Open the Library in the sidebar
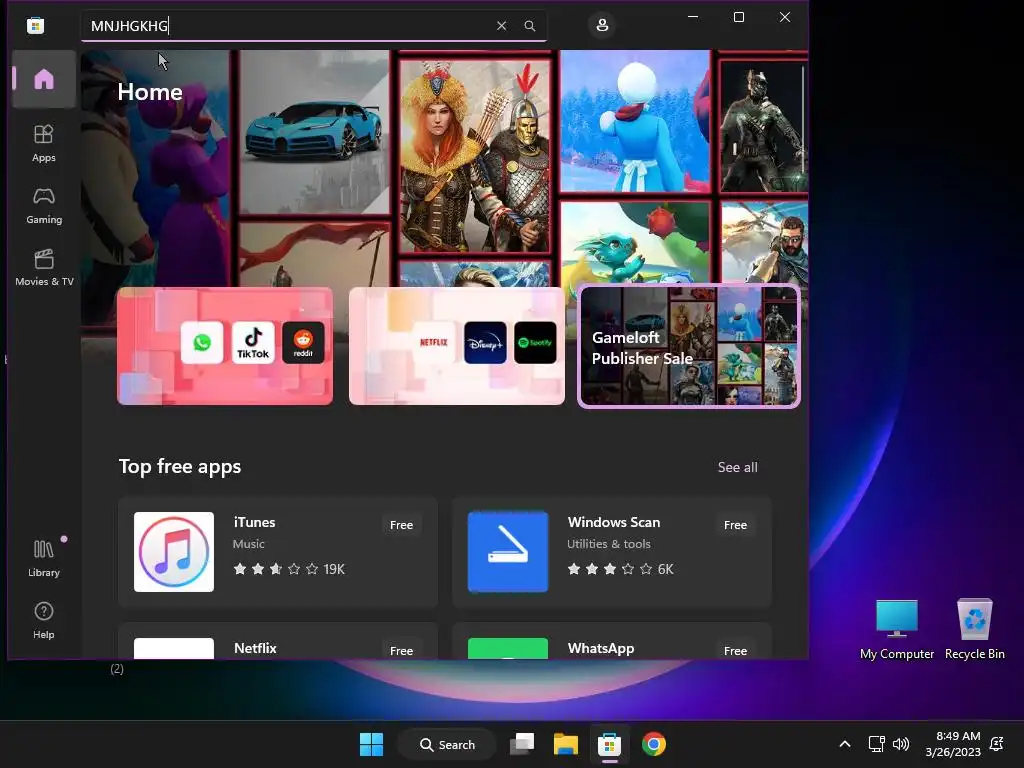Screen dimensions: 1024x768 coord(44,558)
